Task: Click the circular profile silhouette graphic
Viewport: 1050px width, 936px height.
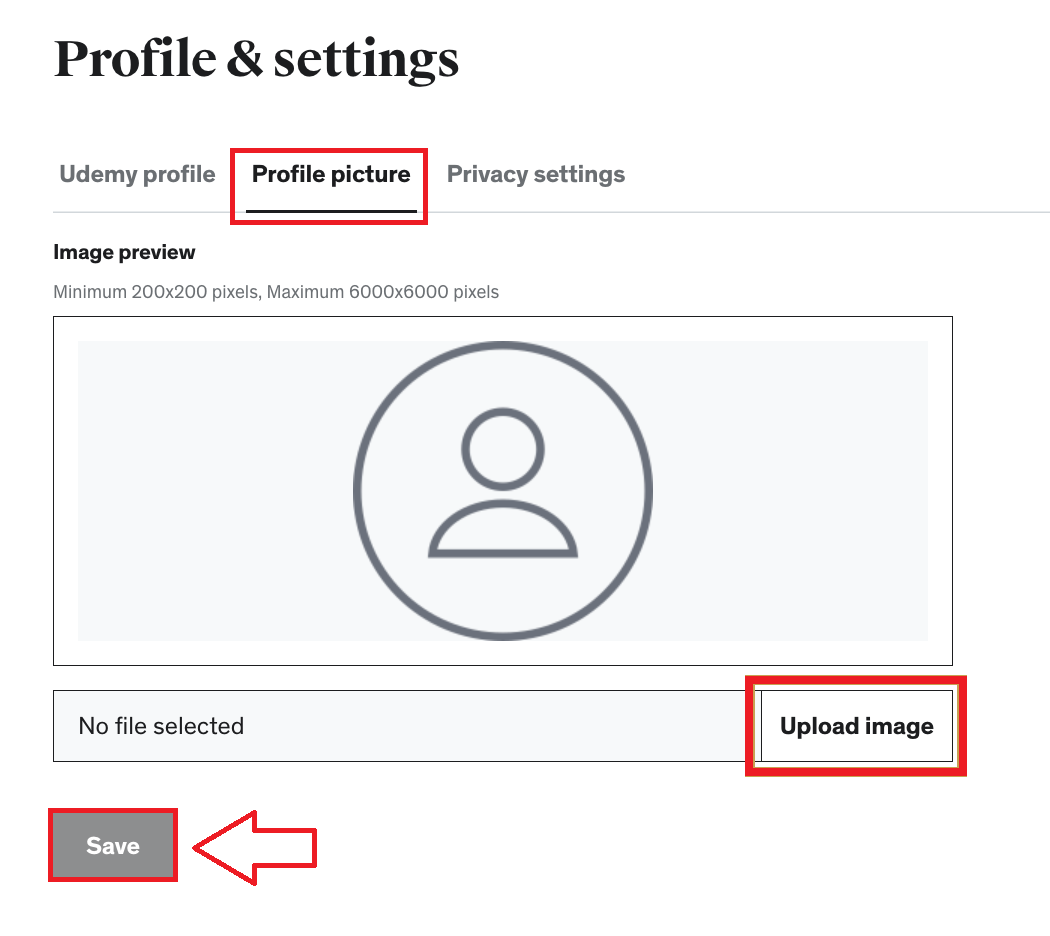Action: pos(501,489)
